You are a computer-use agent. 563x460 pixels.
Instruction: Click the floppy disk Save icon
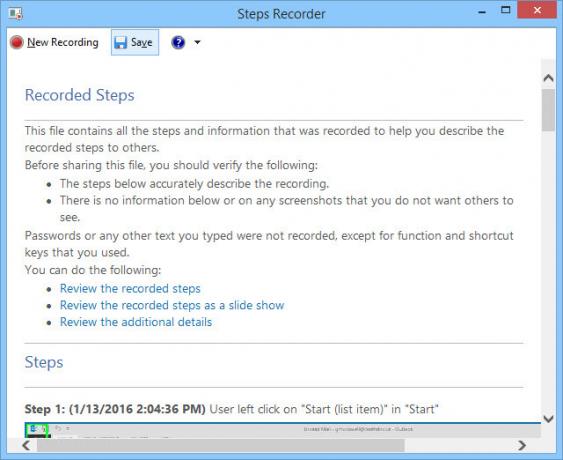point(120,43)
